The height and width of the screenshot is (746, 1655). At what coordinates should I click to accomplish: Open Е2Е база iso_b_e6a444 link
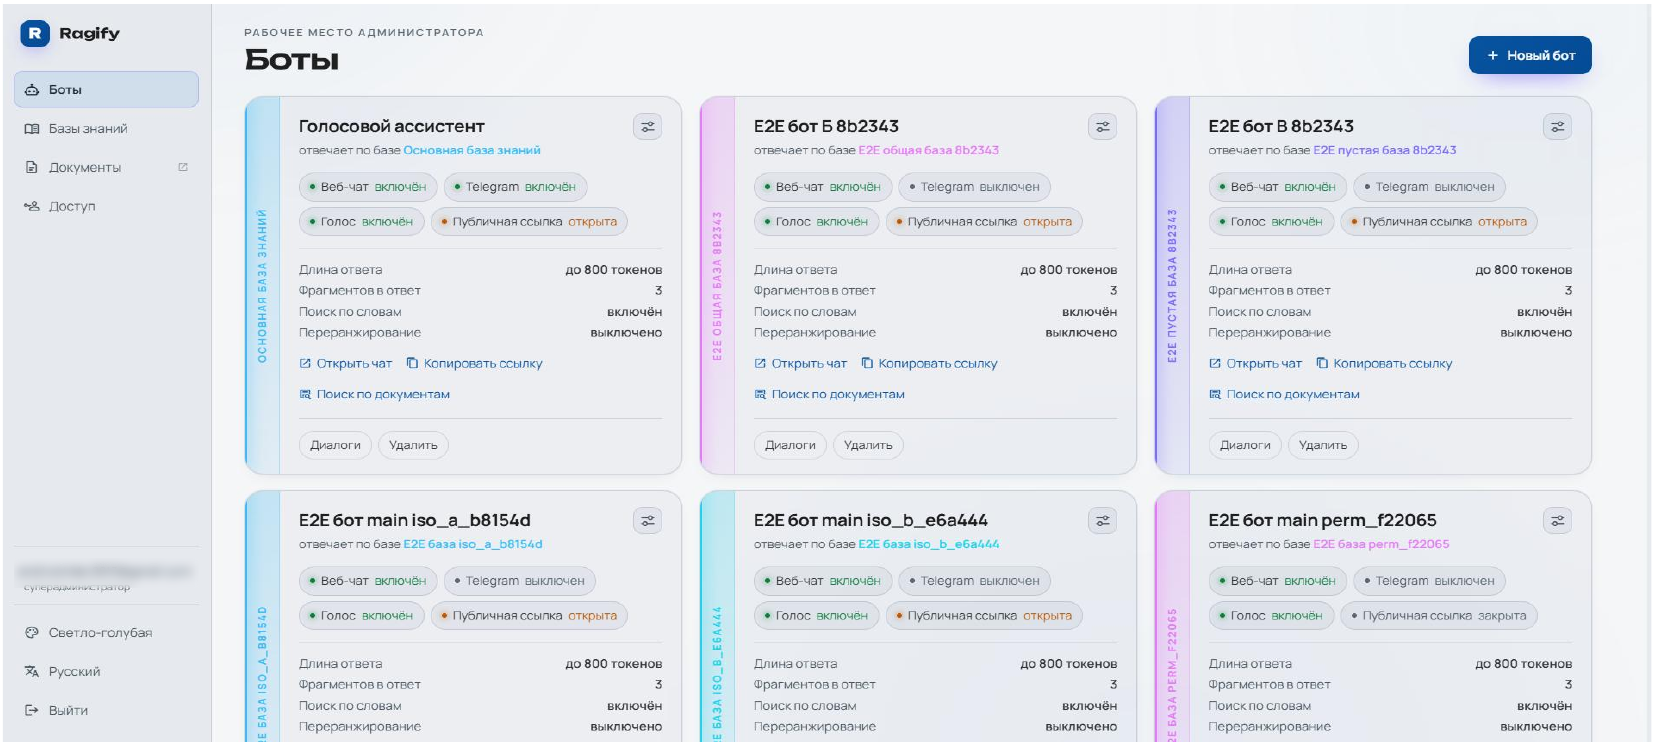(x=929, y=544)
